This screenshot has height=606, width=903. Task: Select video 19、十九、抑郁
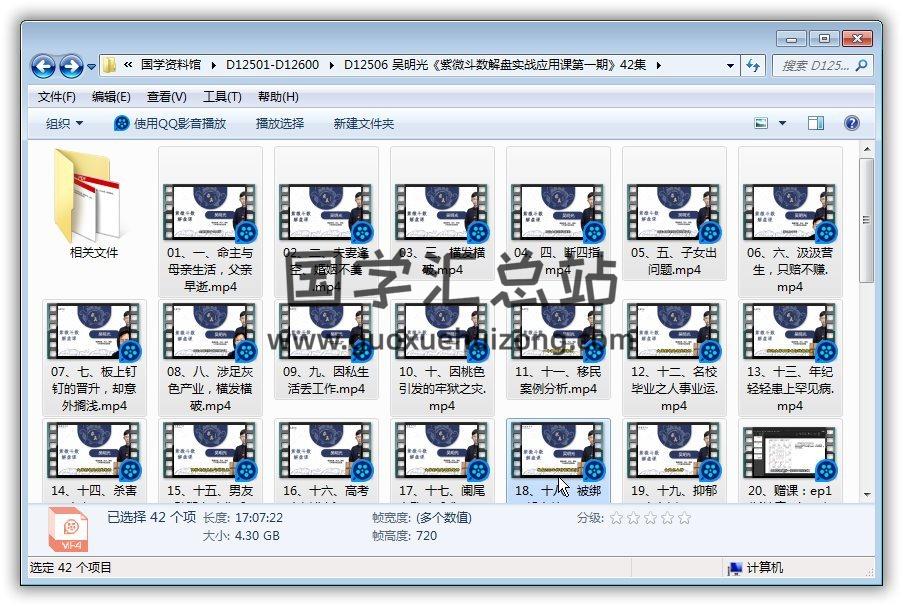coord(674,460)
